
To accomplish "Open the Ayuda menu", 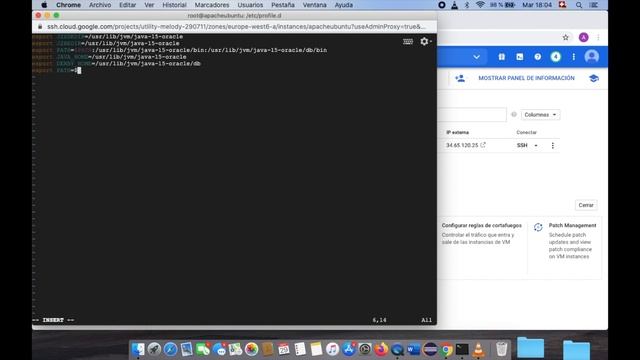I will 344,5.
